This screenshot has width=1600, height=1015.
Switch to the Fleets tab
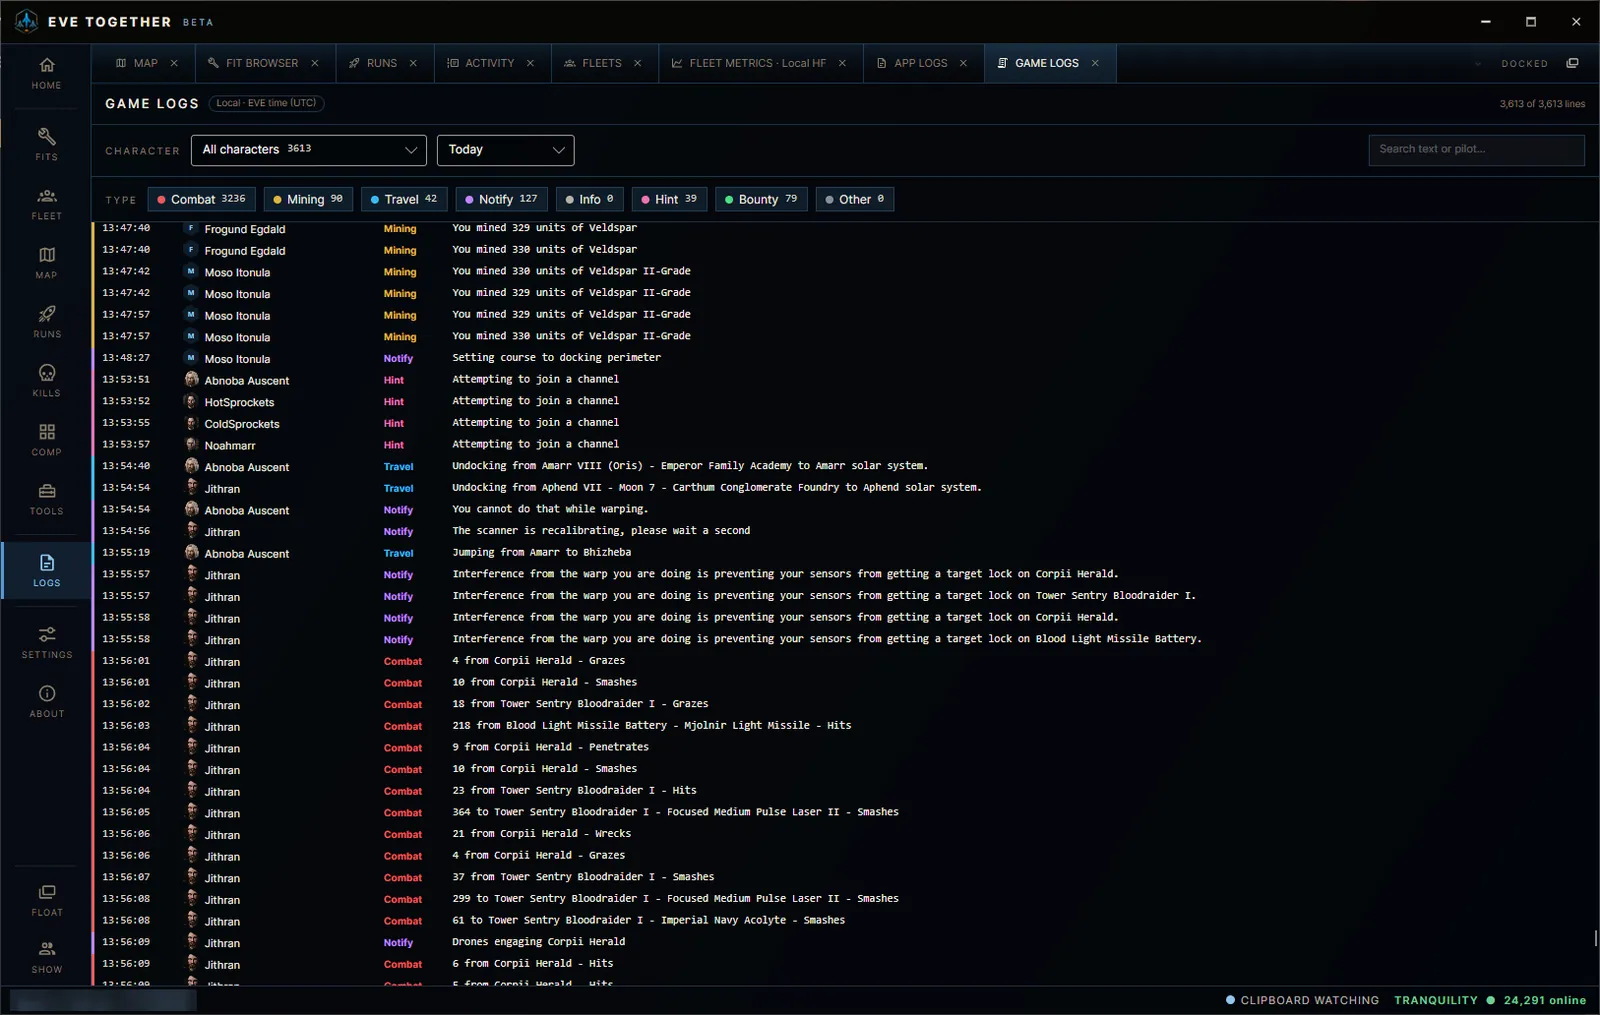[x=602, y=63]
